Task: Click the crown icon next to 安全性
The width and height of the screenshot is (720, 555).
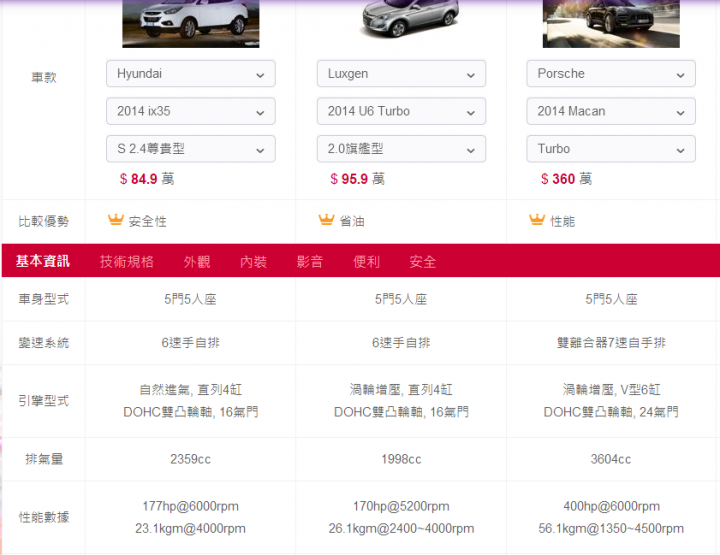Action: pyautogui.click(x=116, y=220)
